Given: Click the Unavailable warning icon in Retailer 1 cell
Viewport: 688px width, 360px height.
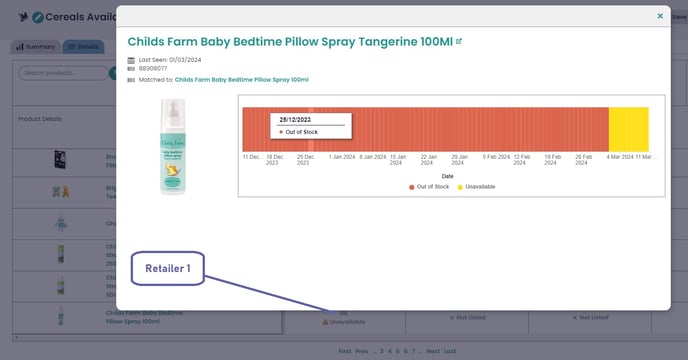Looking at the screenshot, I should [326, 322].
